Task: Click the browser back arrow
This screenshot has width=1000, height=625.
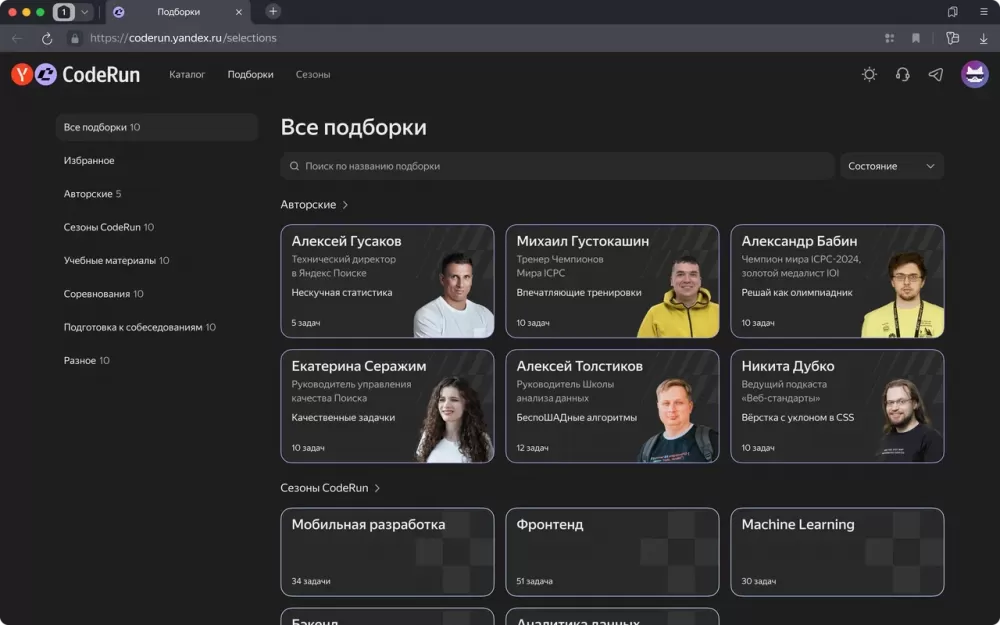Action: click(x=17, y=38)
